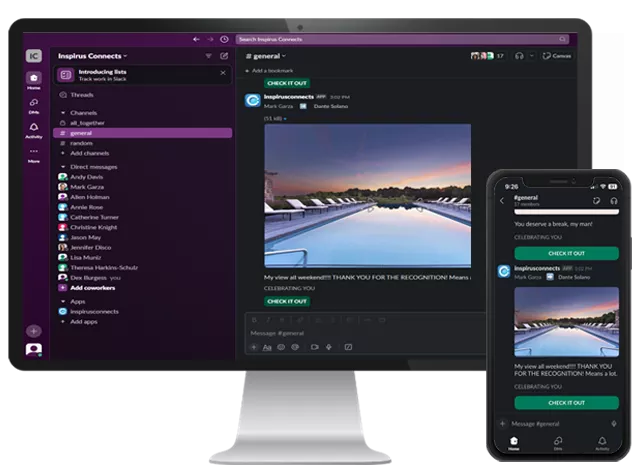Toggle text formatting Aa in composer
Screen dimensions: 640x476
click(x=267, y=346)
